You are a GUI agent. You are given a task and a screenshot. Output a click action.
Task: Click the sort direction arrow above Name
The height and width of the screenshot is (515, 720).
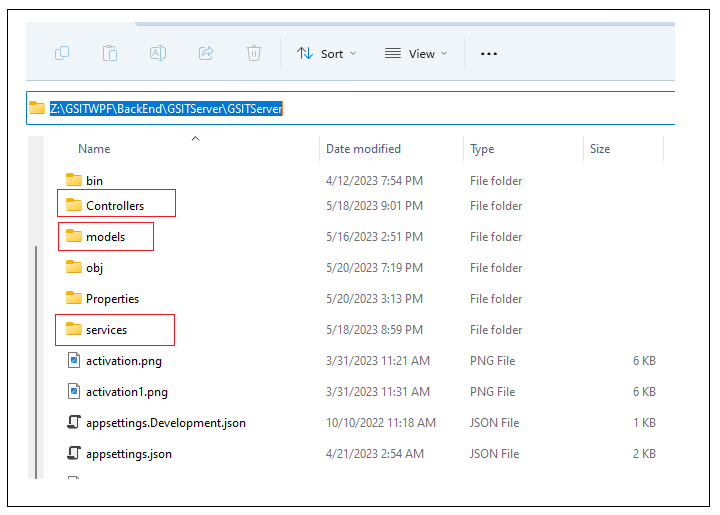click(x=196, y=138)
